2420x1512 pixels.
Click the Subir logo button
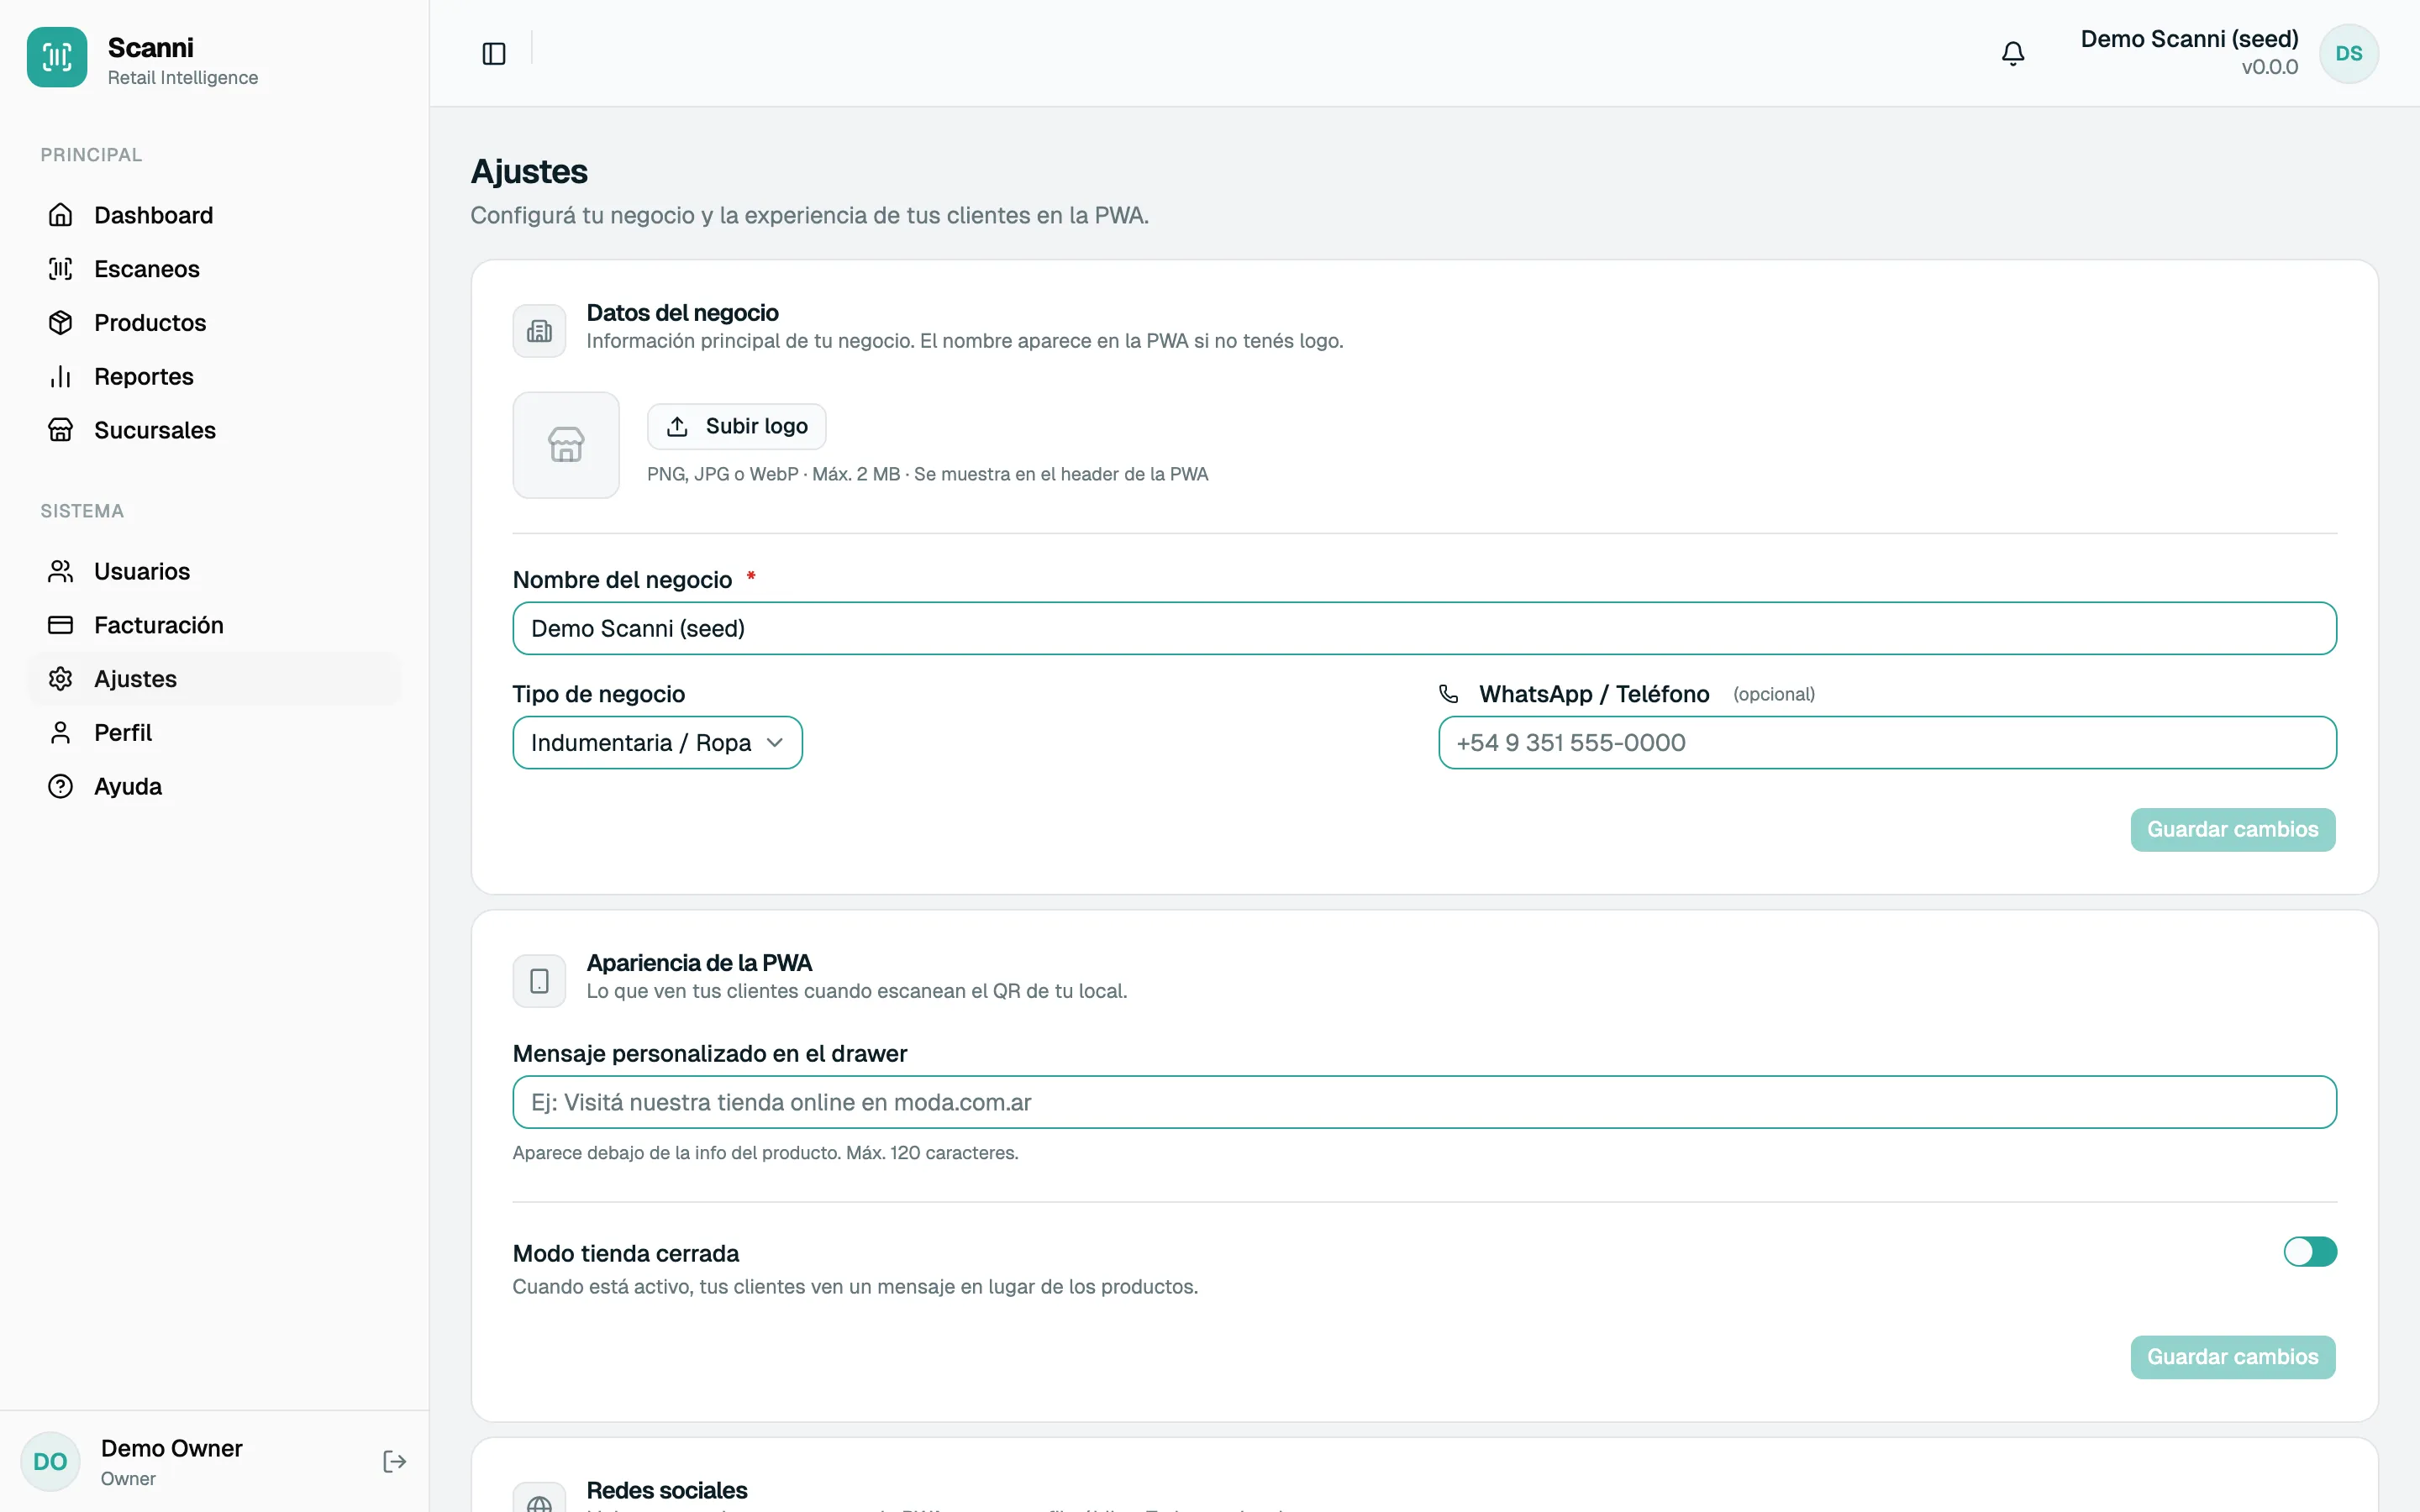tap(737, 427)
